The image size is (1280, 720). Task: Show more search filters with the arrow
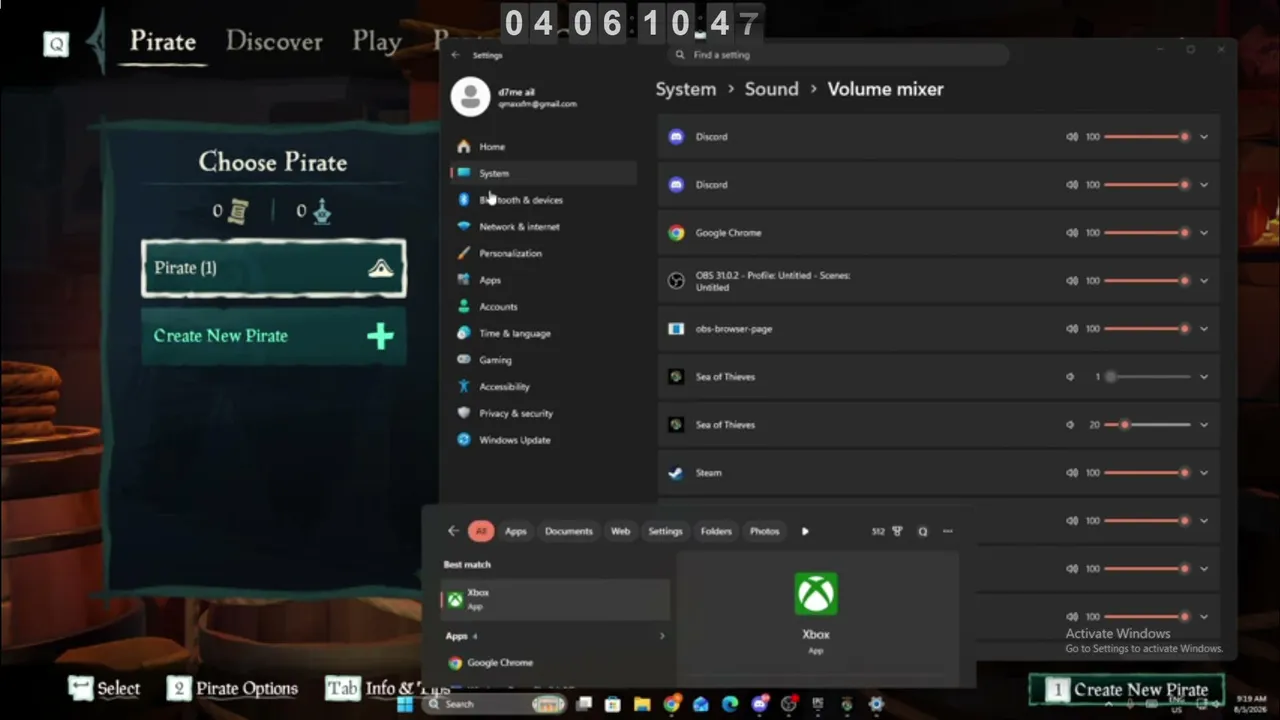click(805, 531)
